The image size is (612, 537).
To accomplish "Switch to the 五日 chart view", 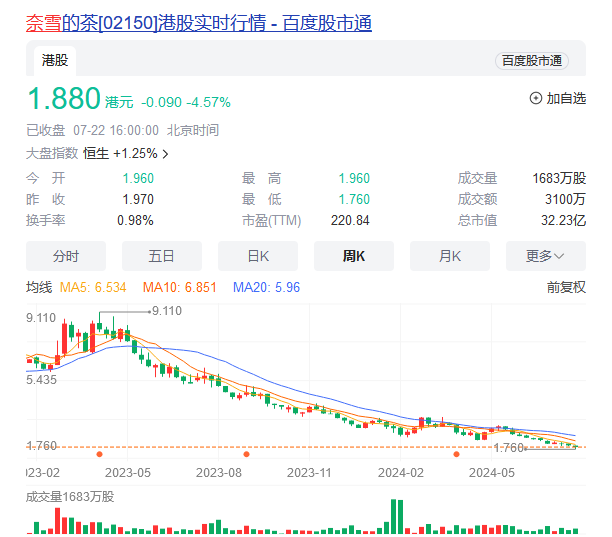I will (161, 255).
